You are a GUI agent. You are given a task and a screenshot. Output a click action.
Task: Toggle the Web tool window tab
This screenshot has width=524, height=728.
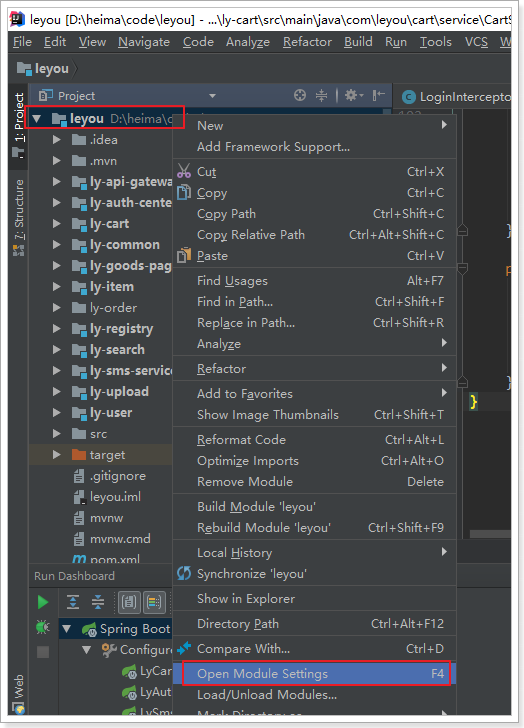[19, 692]
